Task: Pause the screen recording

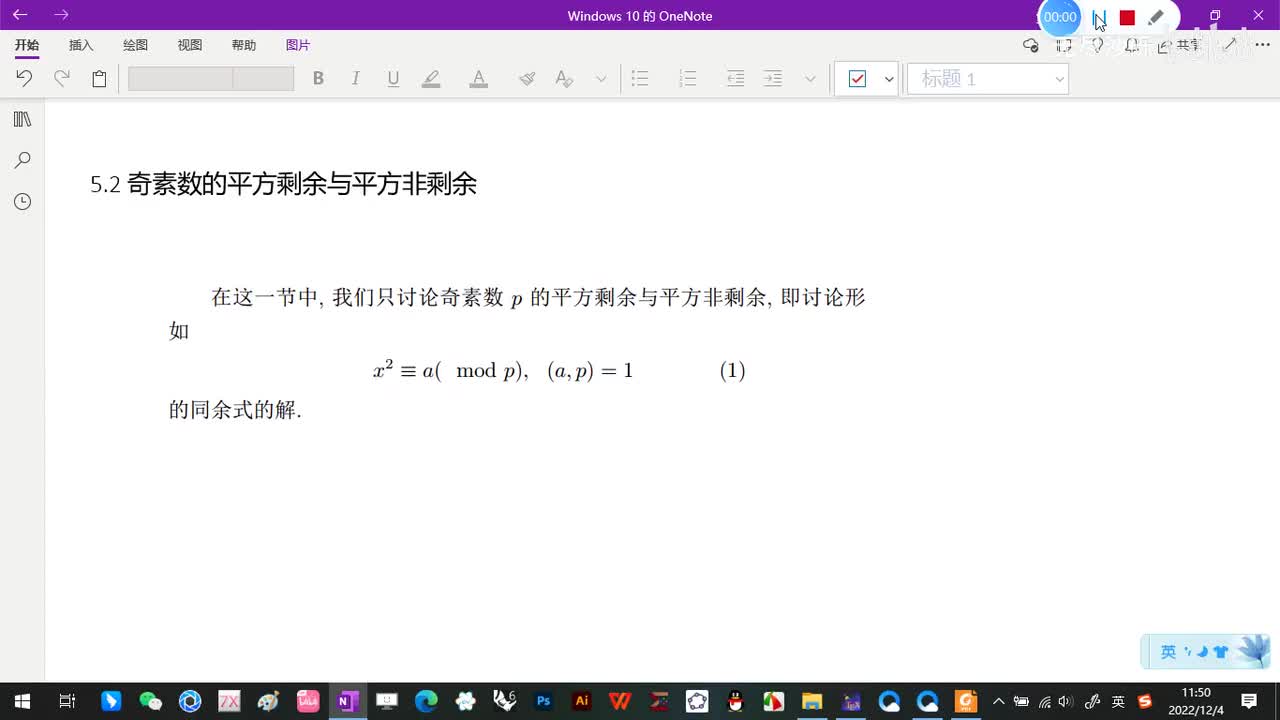Action: pyautogui.click(x=1099, y=18)
